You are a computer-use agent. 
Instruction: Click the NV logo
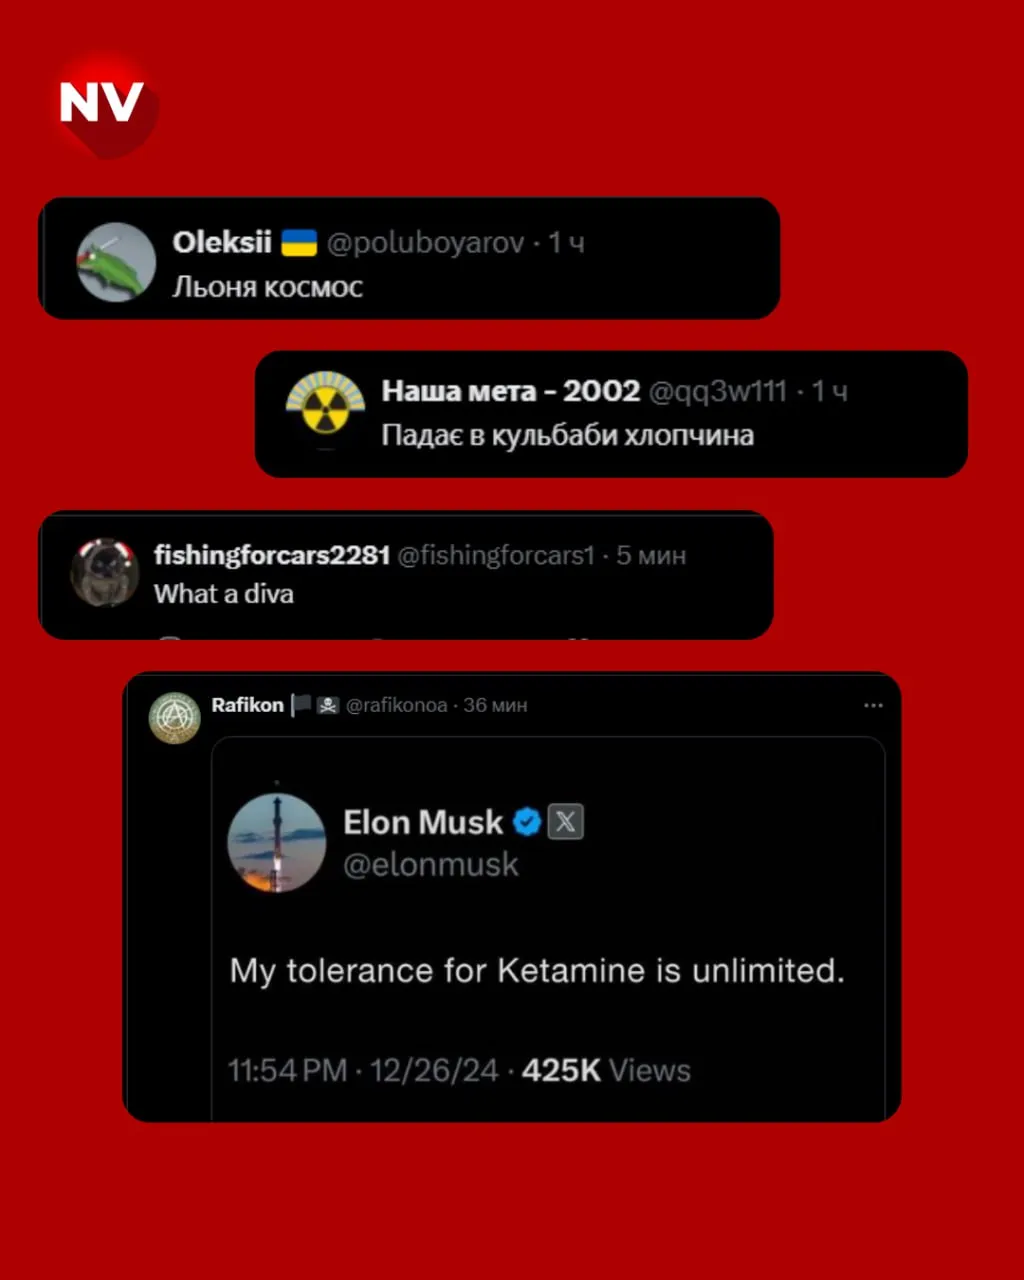(102, 103)
